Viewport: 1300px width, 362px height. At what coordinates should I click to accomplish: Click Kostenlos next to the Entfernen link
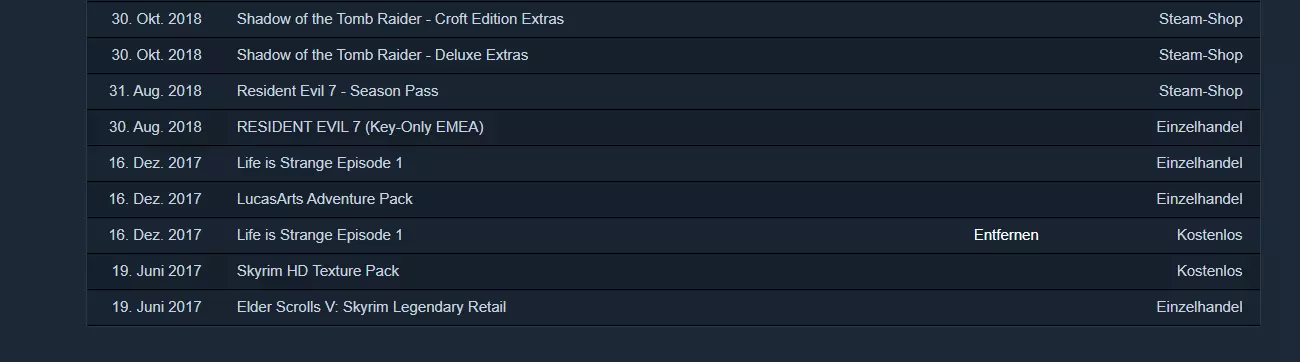click(1209, 235)
